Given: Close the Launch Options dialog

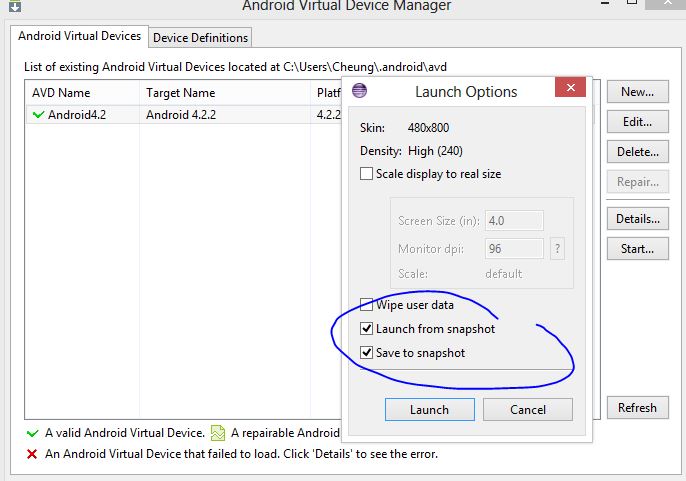Looking at the screenshot, I should 570,88.
